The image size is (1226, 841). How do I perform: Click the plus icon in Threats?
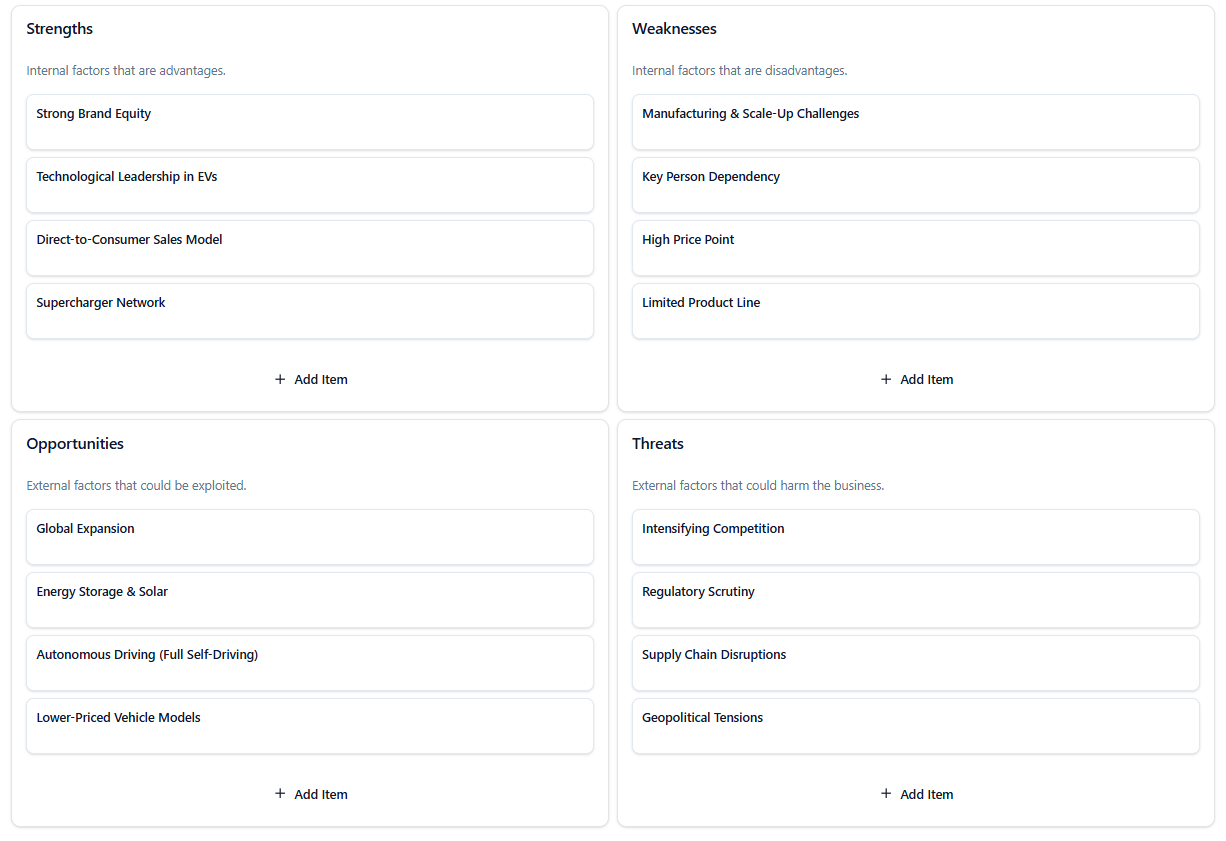tap(886, 794)
